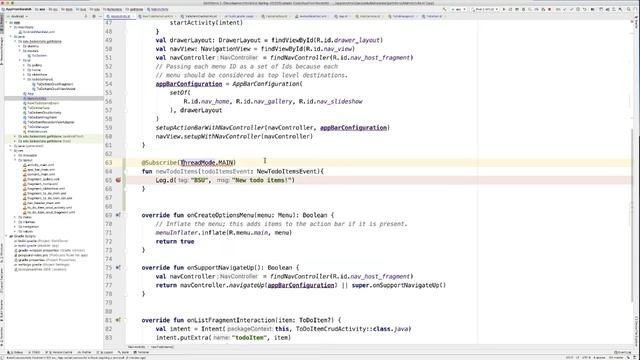This screenshot has width=640, height=360.
Task: Open activity_main.xml layout file
Action: click(x=40, y=165)
